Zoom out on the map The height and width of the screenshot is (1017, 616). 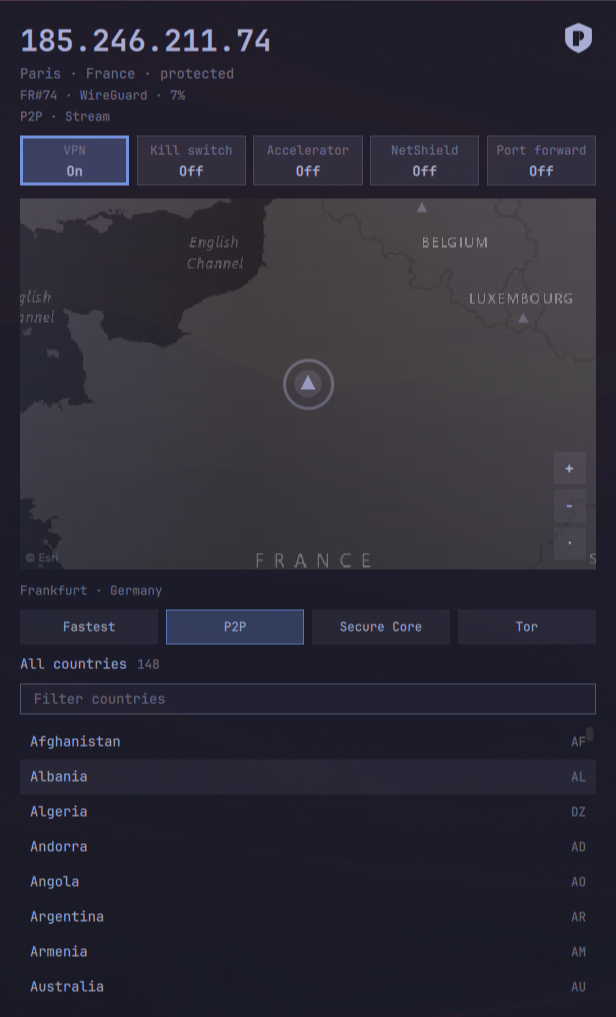tap(569, 506)
